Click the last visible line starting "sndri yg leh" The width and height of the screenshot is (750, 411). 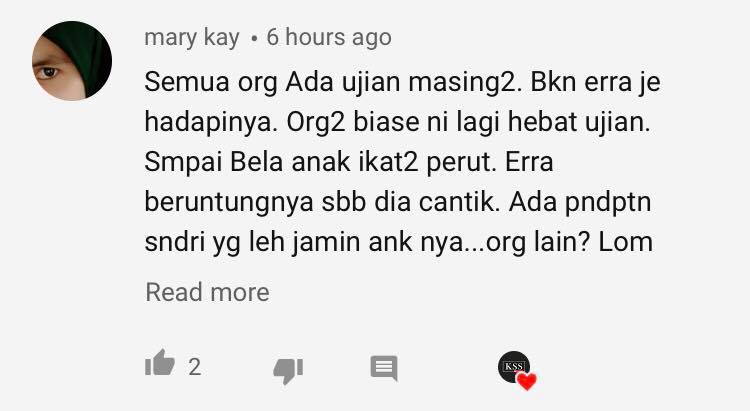pyautogui.click(x=398, y=242)
